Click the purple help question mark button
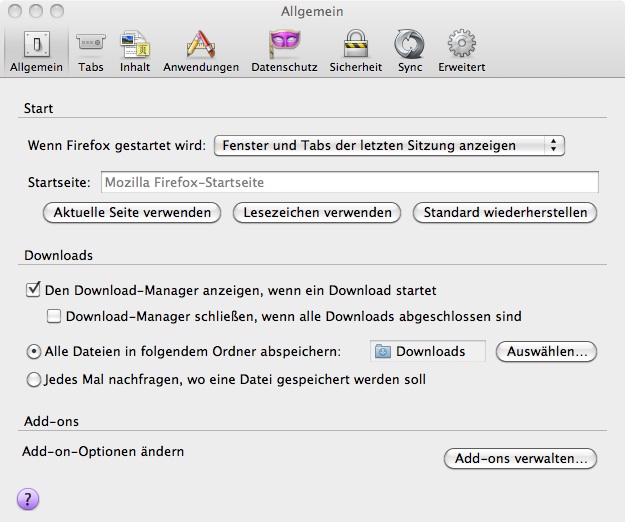 28,499
